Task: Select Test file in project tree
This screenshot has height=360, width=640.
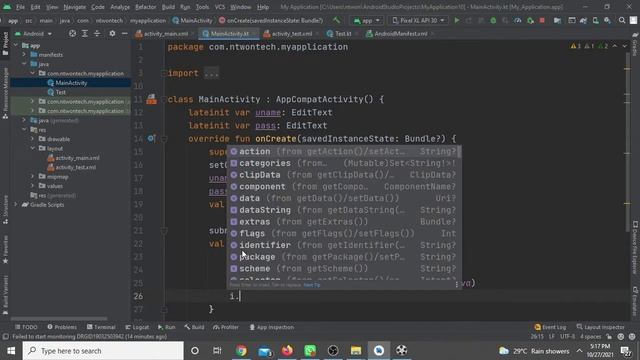Action: click(x=60, y=92)
